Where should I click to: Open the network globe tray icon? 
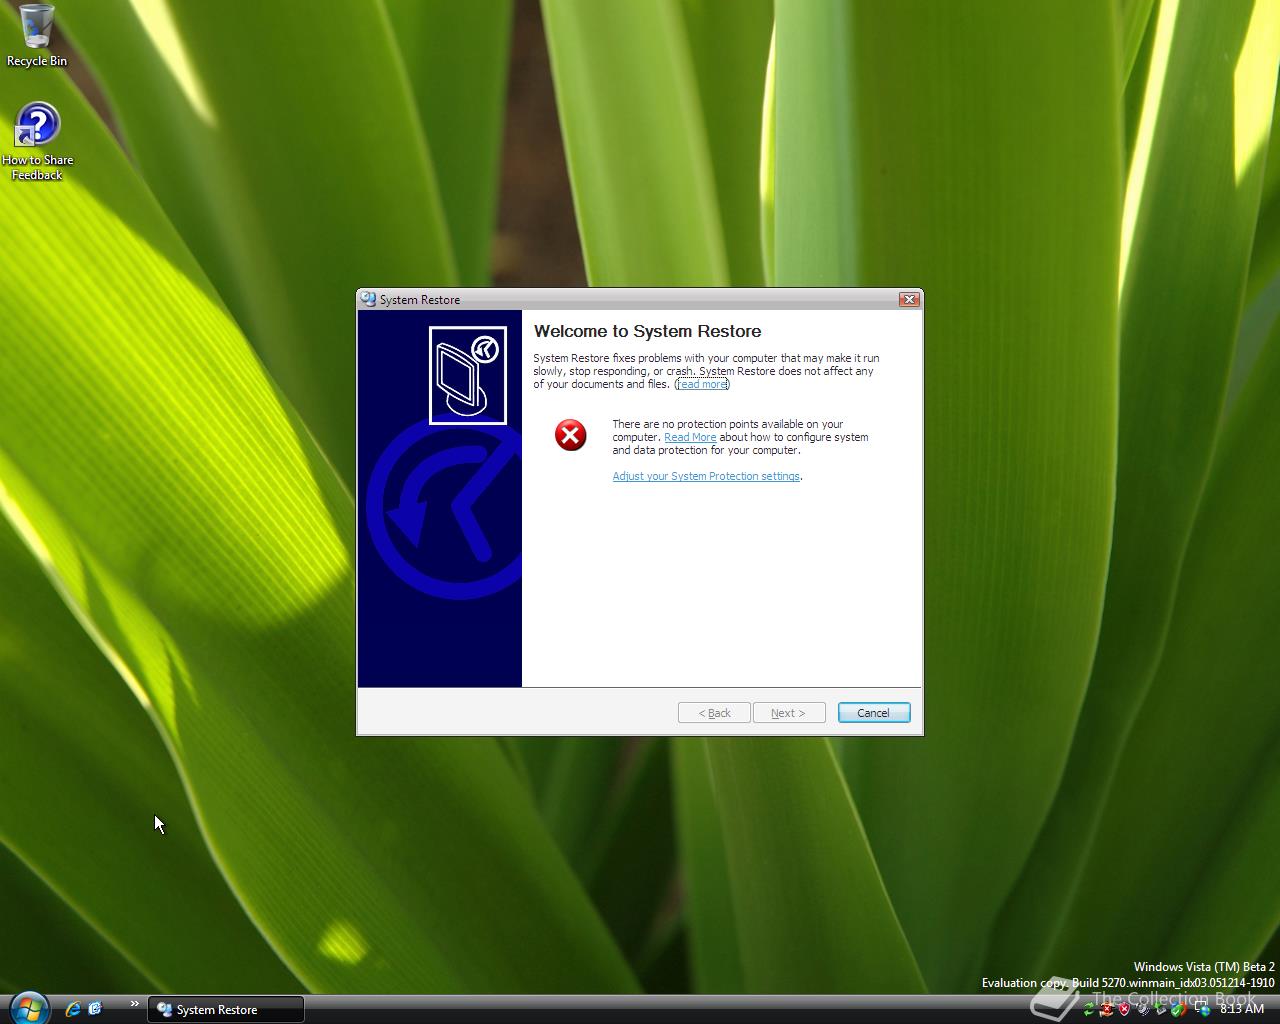click(1203, 1010)
